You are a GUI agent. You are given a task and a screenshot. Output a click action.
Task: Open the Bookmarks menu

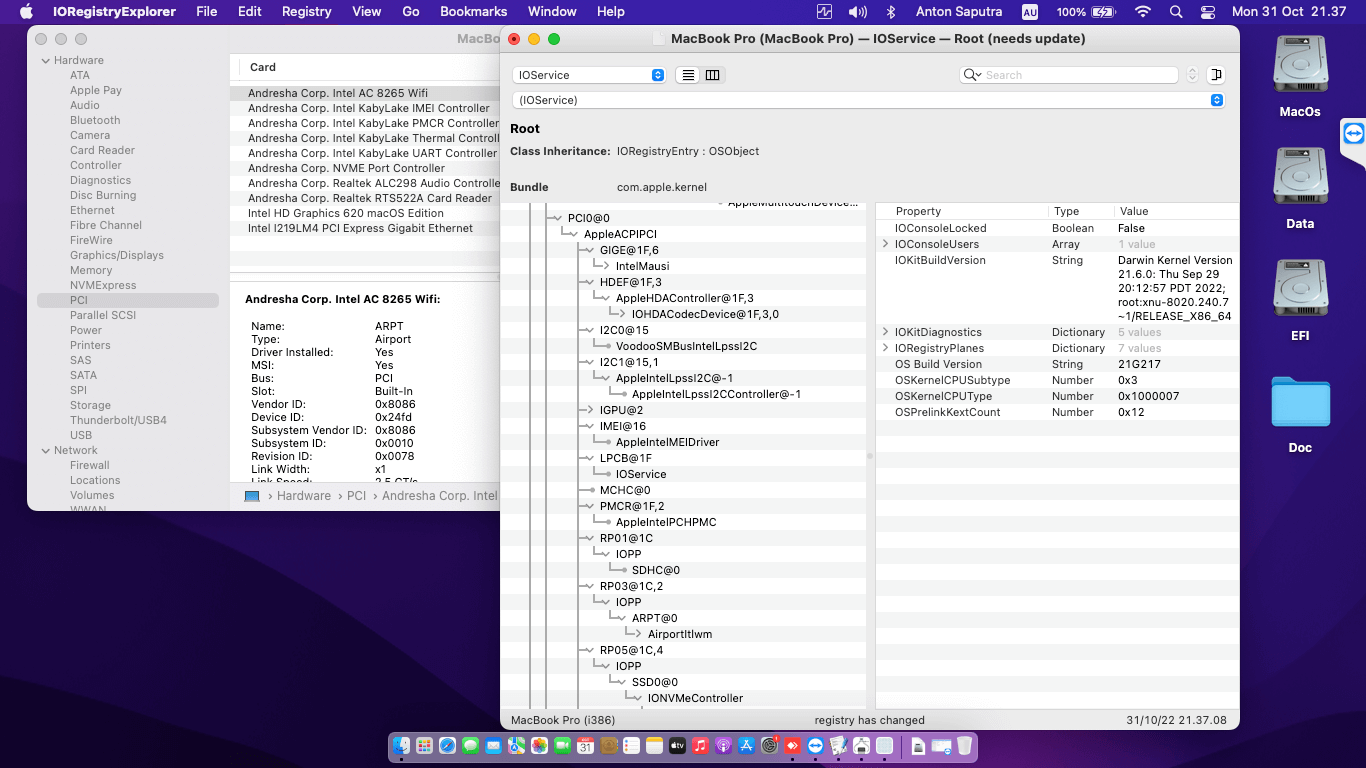473,12
